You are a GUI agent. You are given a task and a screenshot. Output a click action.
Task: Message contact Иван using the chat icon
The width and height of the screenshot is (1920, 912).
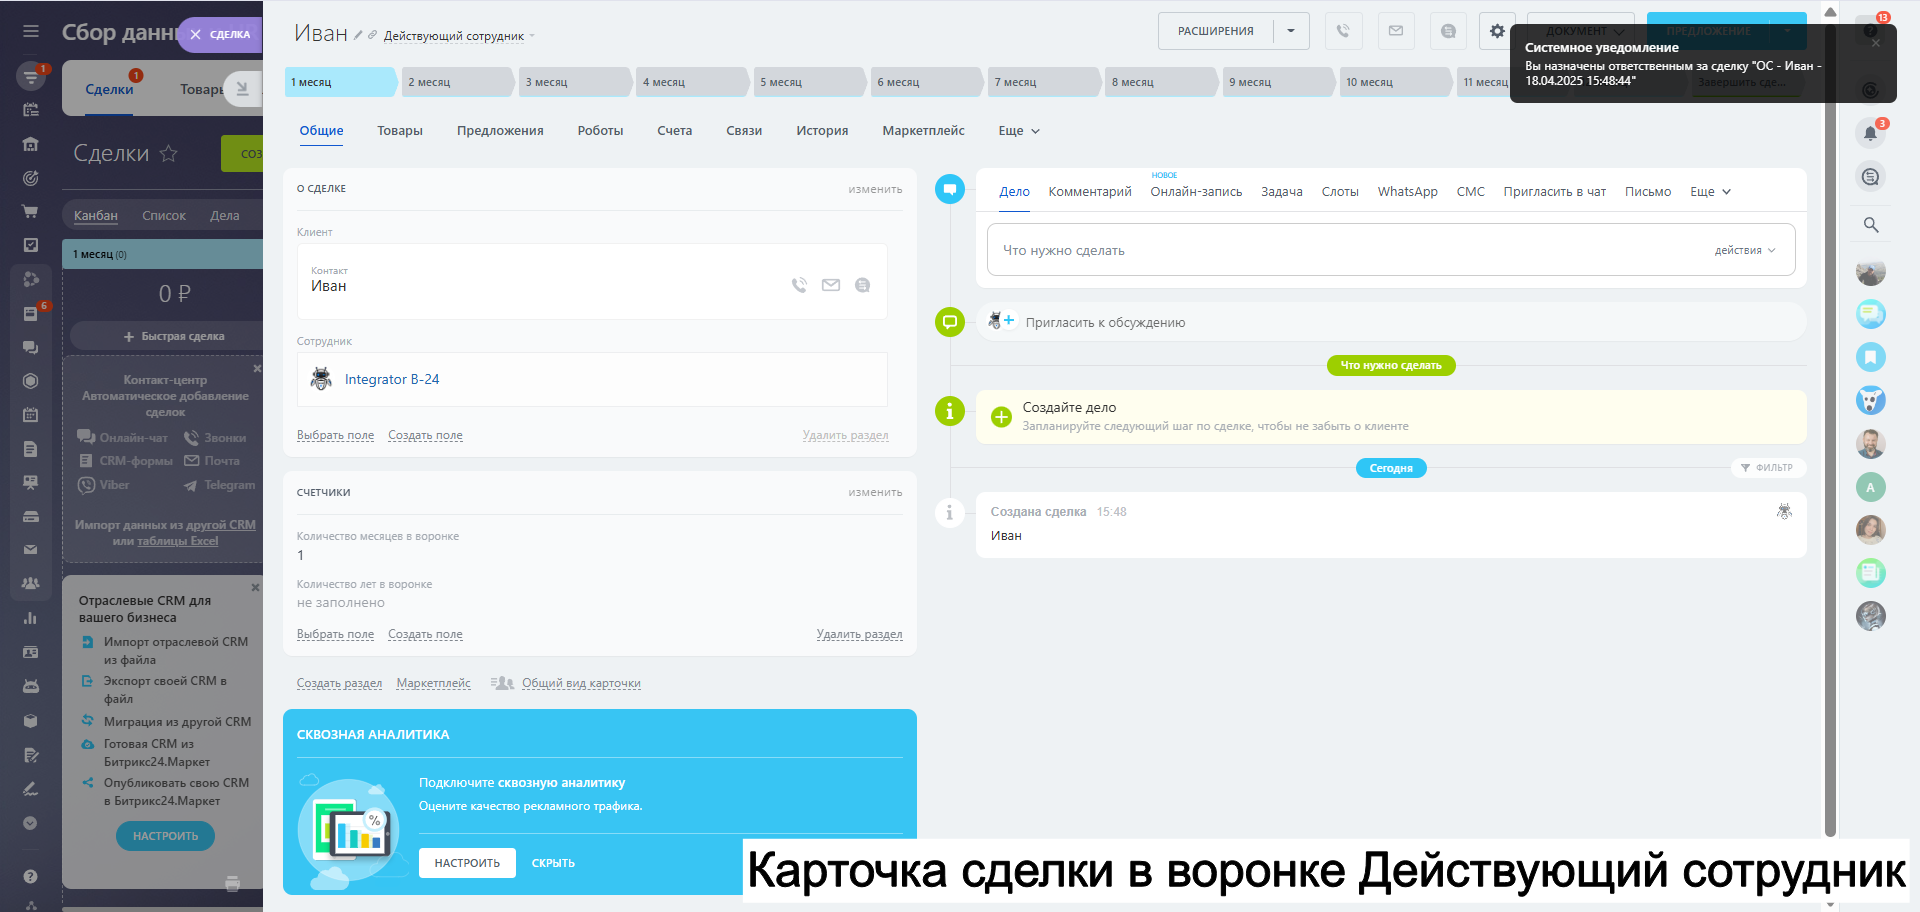point(862,285)
